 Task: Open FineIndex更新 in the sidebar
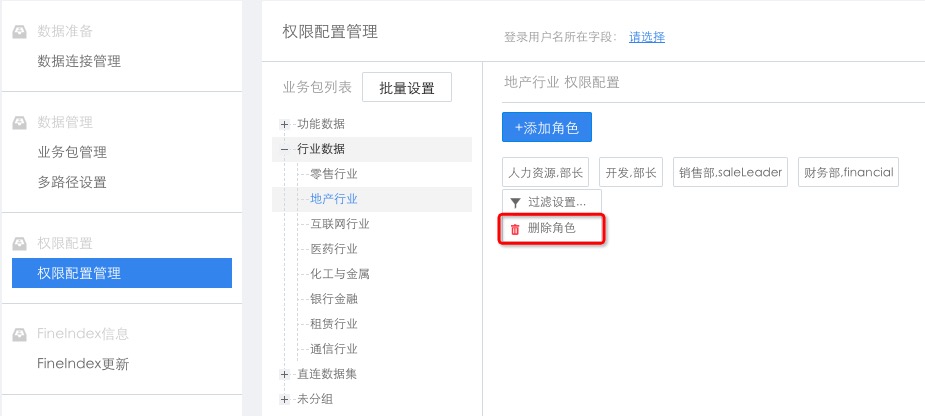pyautogui.click(x=83, y=363)
